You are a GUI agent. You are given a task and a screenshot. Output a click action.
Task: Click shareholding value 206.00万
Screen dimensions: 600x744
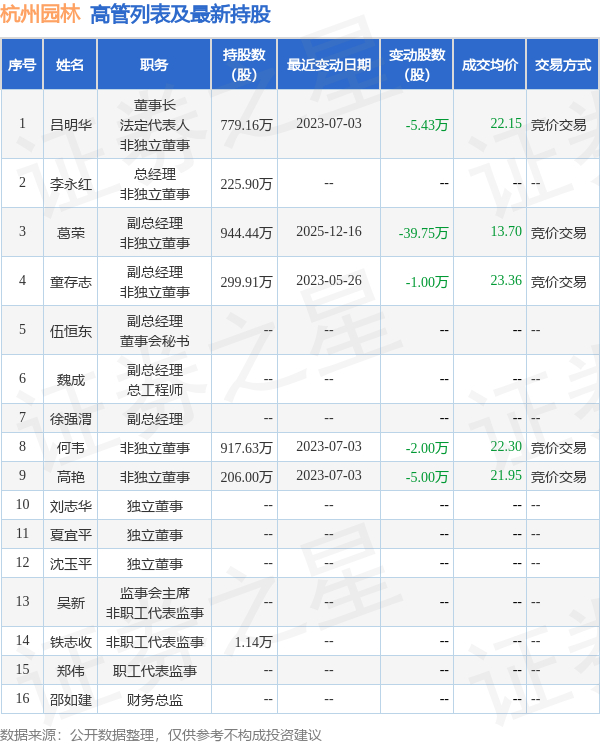tap(246, 476)
